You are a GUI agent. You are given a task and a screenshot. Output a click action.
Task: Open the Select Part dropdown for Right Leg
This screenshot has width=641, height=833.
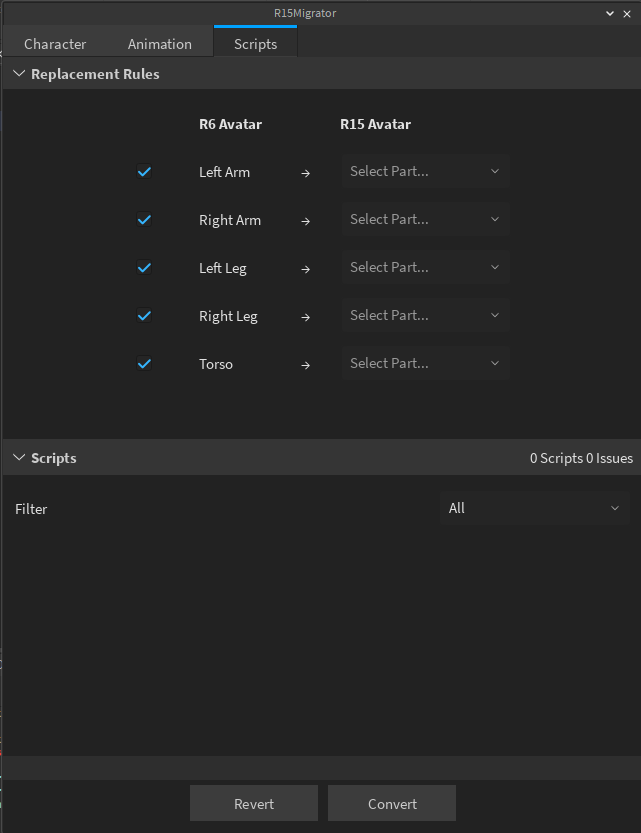click(x=425, y=315)
